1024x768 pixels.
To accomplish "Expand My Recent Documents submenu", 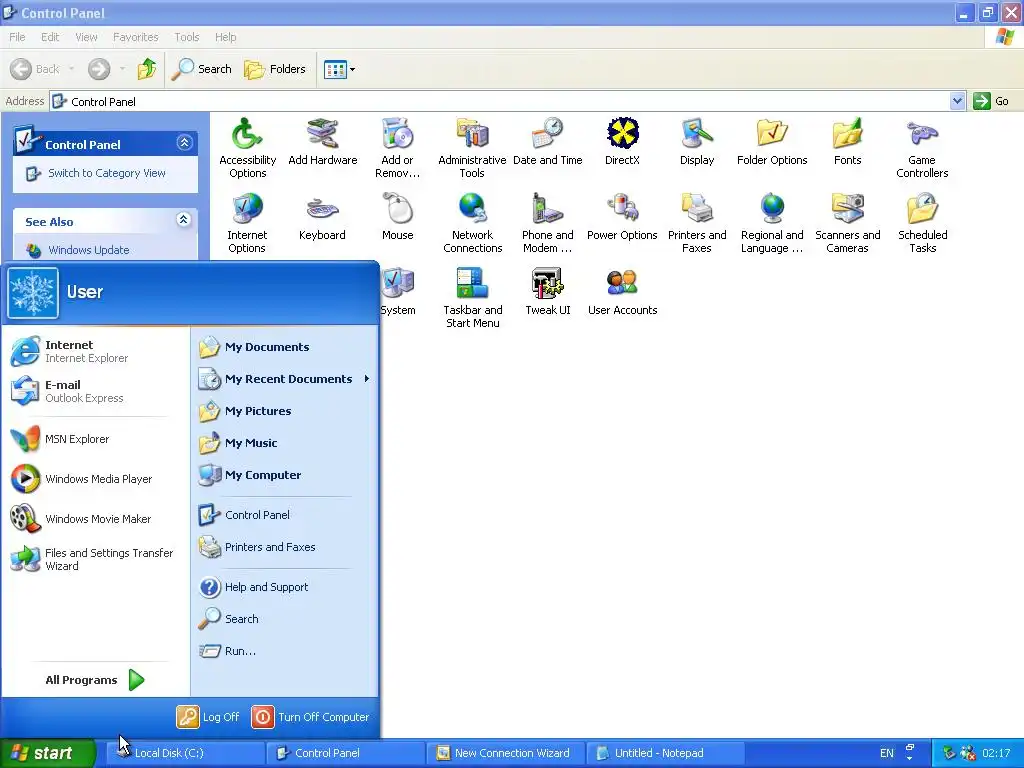I will [x=285, y=379].
